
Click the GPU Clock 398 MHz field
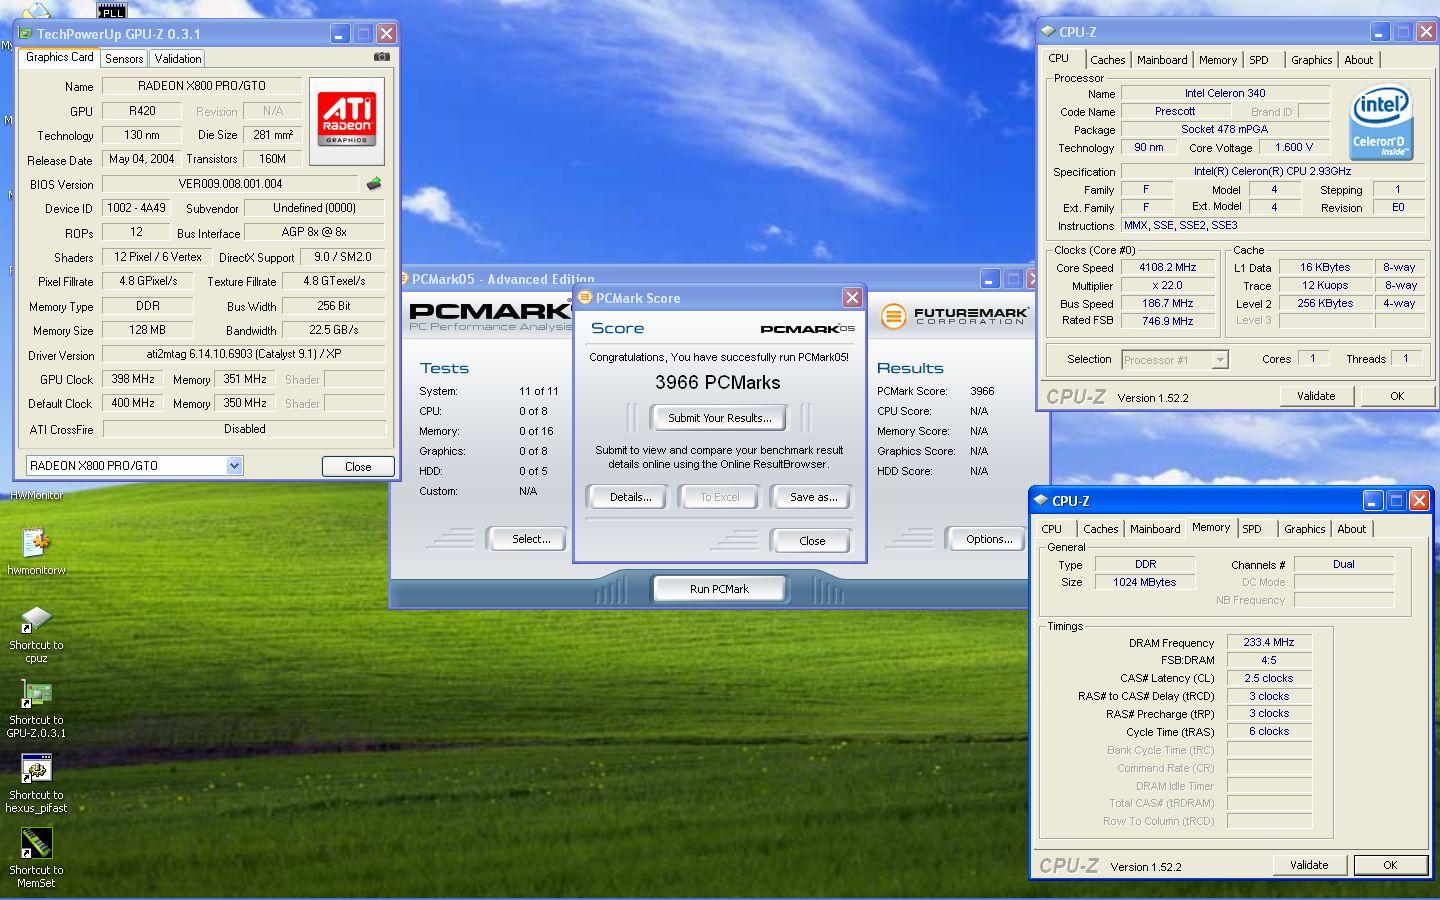tap(133, 379)
